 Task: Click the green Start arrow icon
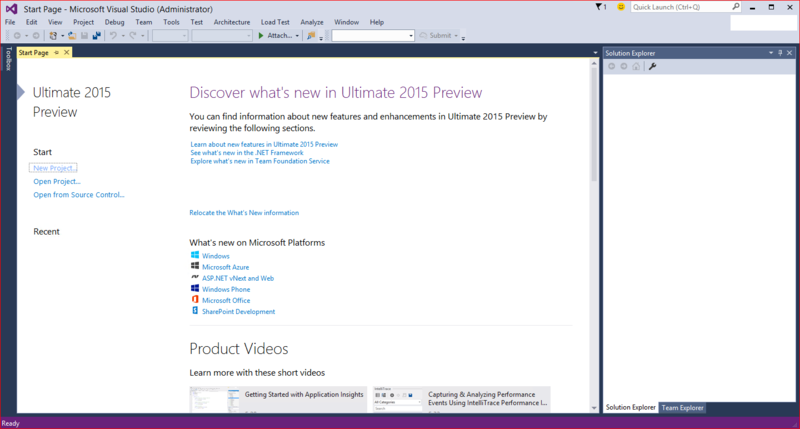coord(261,36)
